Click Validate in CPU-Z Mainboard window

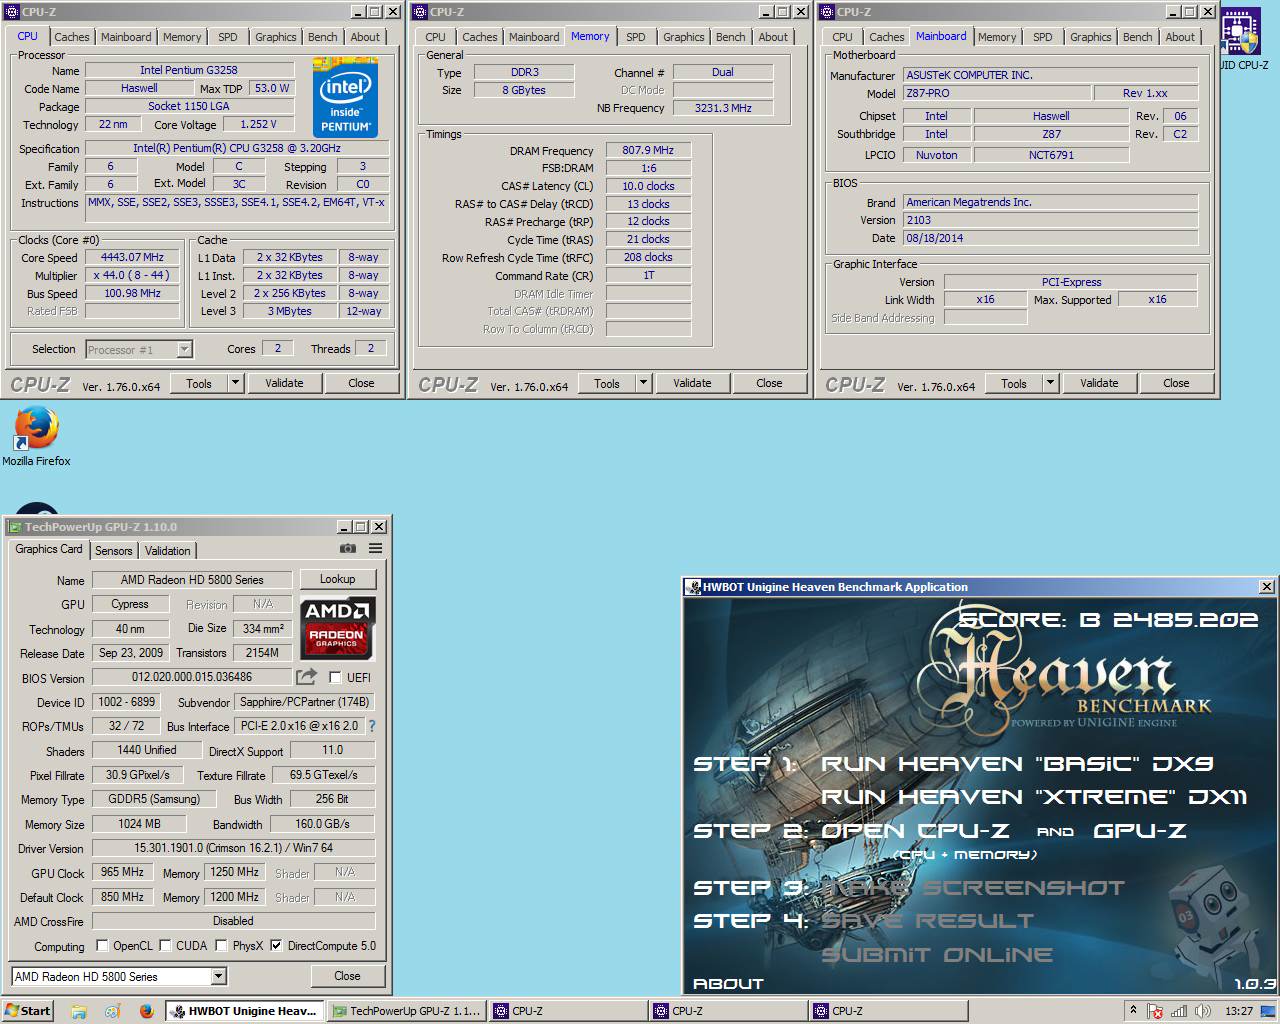[x=1099, y=383]
